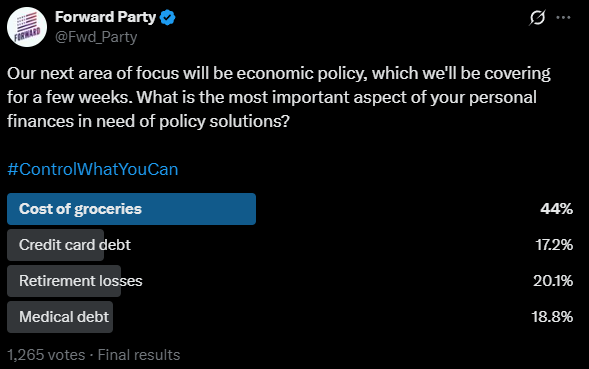Image resolution: width=589 pixels, height=369 pixels.
Task: Click the Final results label
Action: pyautogui.click(x=139, y=355)
